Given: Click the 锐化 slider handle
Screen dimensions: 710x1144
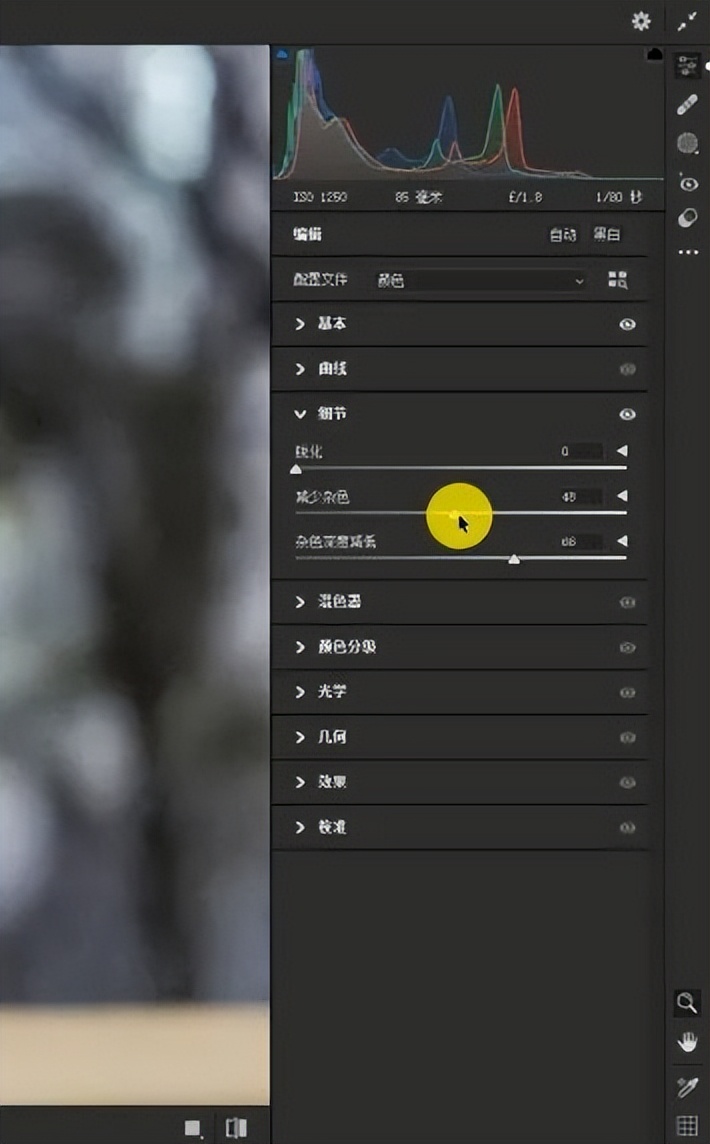Looking at the screenshot, I should [x=296, y=469].
